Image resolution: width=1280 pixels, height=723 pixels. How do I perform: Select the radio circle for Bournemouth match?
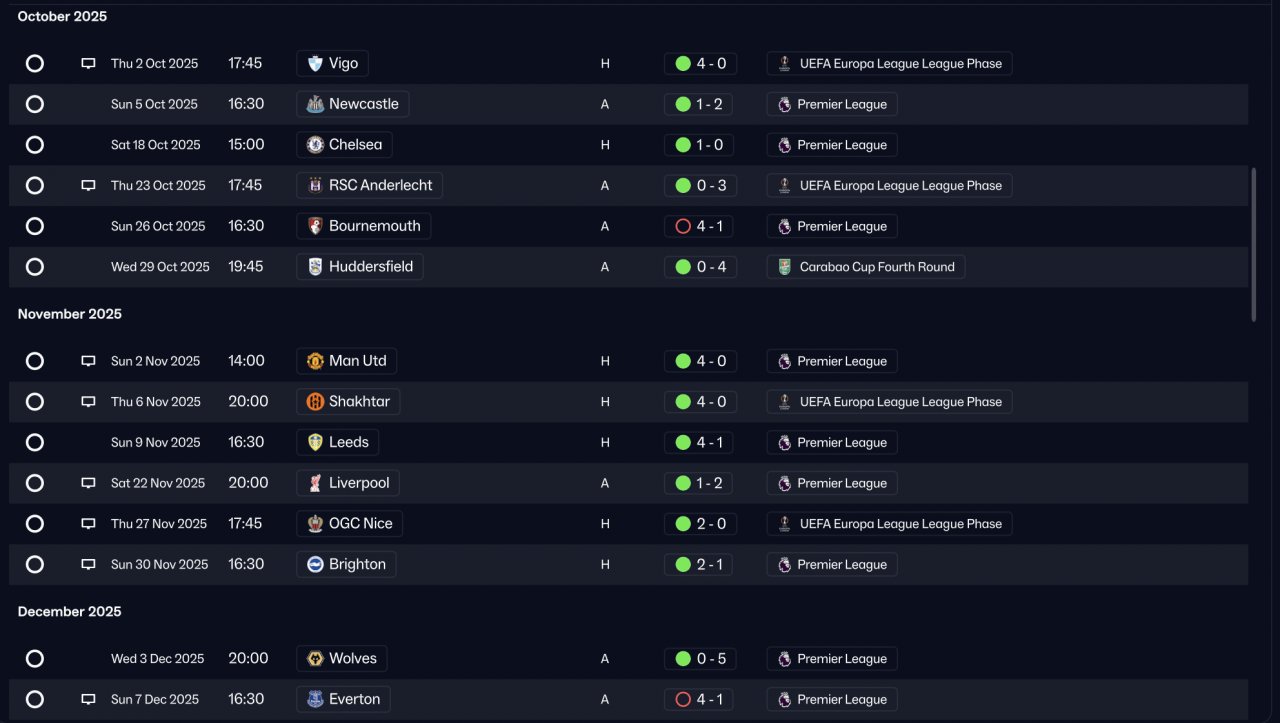[35, 226]
